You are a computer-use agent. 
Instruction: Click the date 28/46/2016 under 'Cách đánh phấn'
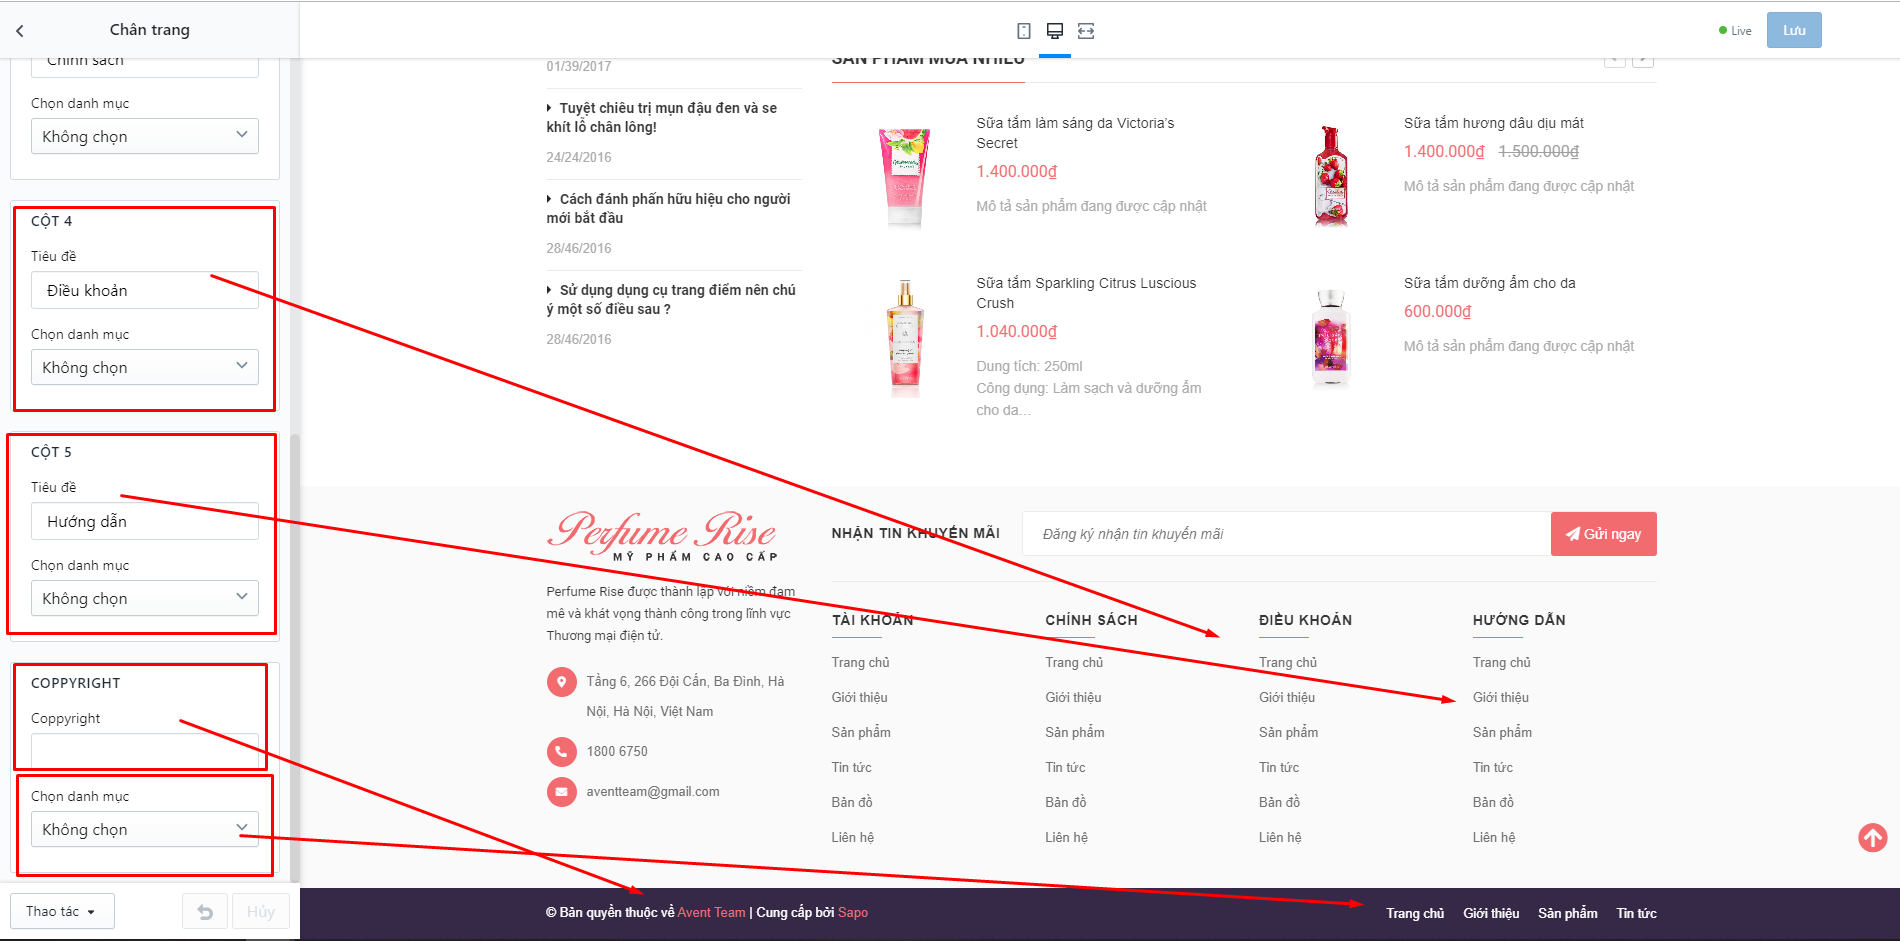click(x=579, y=248)
